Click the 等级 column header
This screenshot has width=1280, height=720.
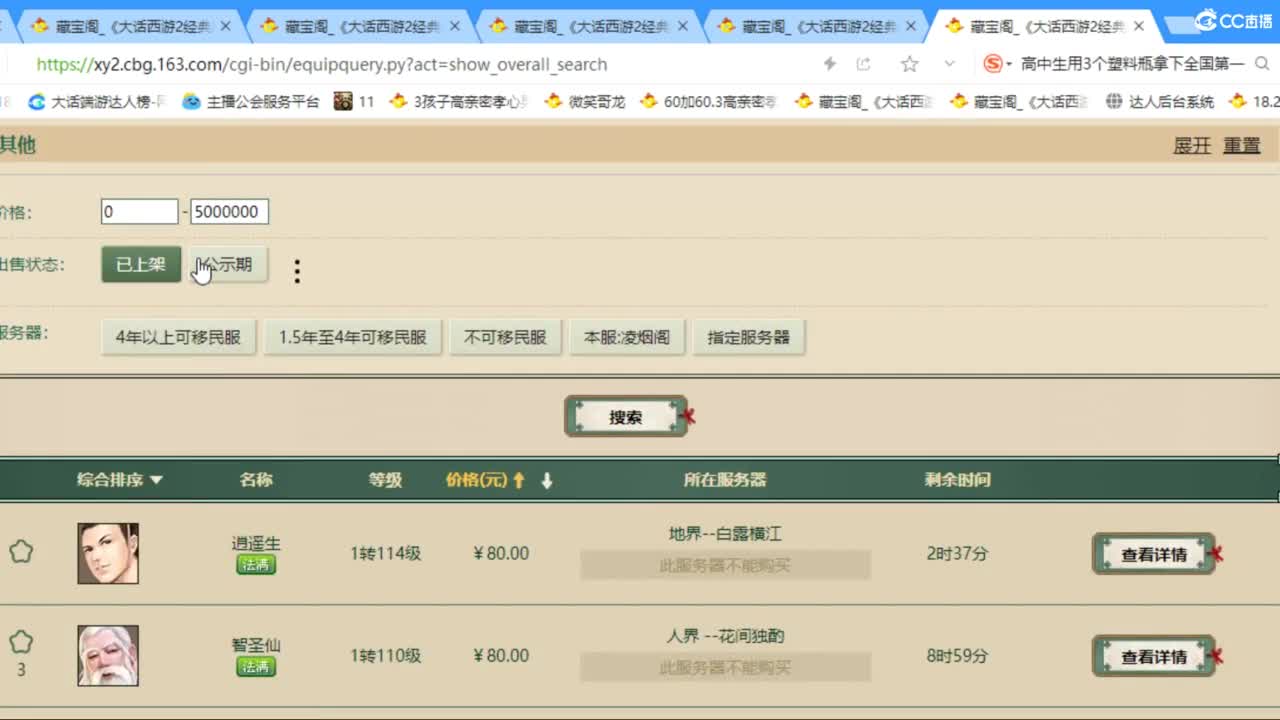pyautogui.click(x=385, y=480)
